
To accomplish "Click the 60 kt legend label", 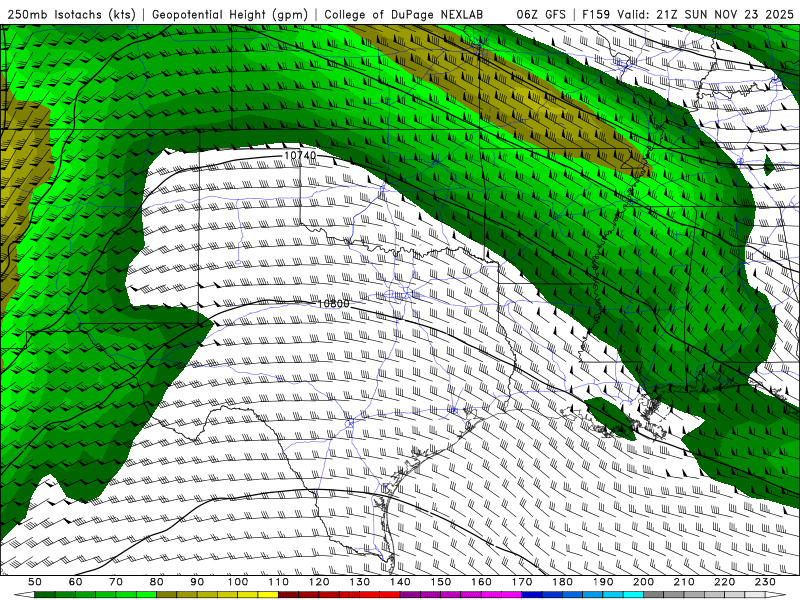I will tap(76, 582).
